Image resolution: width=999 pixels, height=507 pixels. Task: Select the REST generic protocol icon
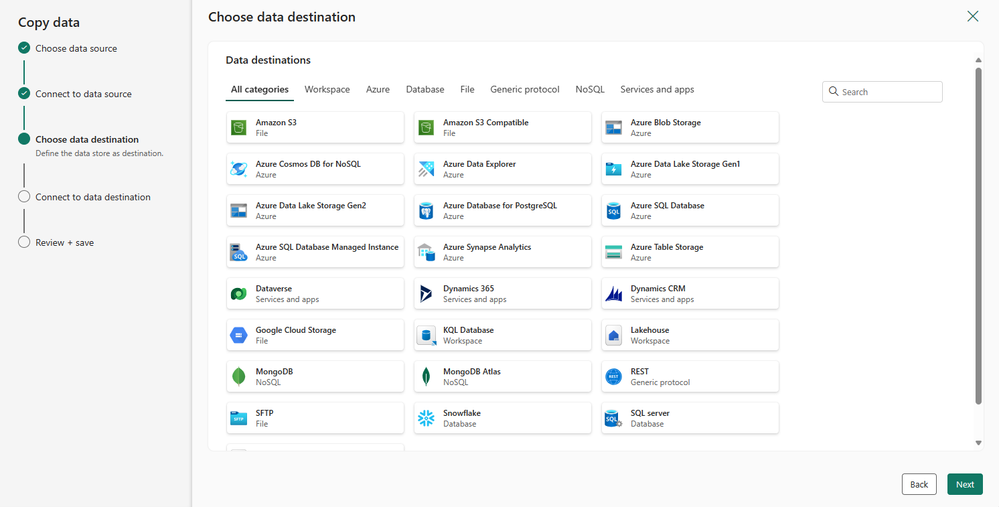click(x=614, y=377)
